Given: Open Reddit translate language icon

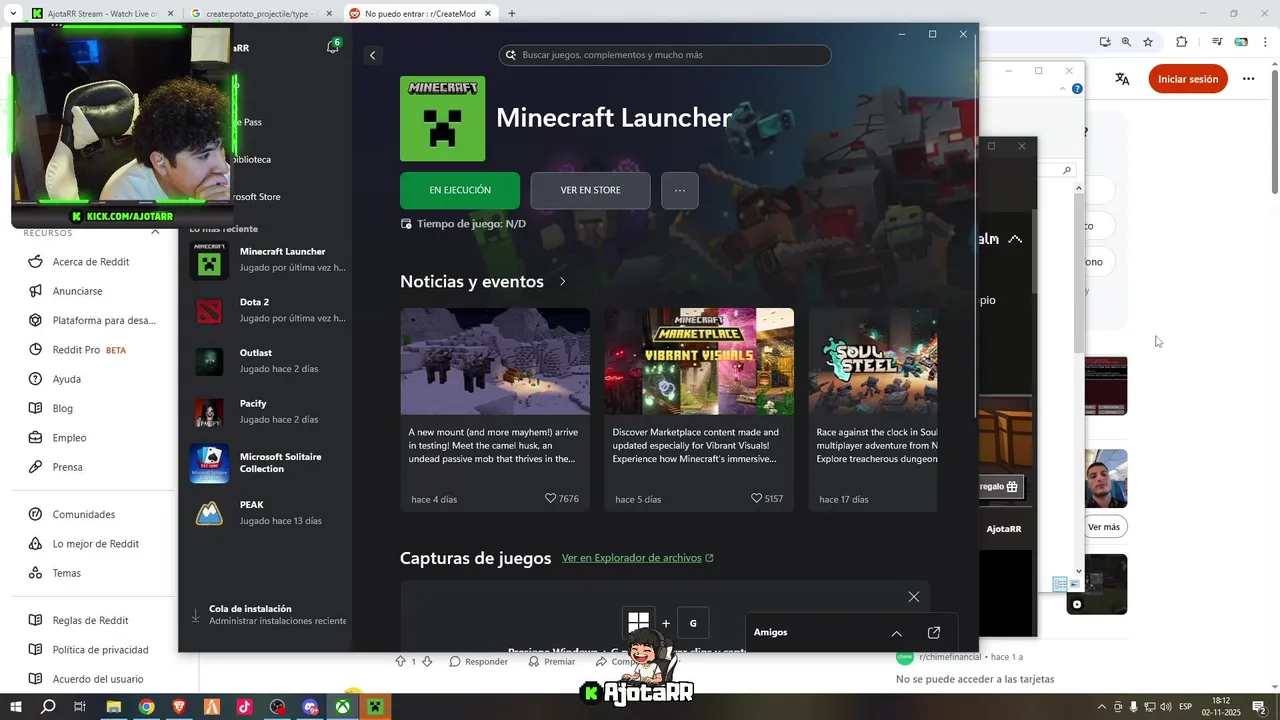Looking at the screenshot, I should pyautogui.click(x=1122, y=79).
